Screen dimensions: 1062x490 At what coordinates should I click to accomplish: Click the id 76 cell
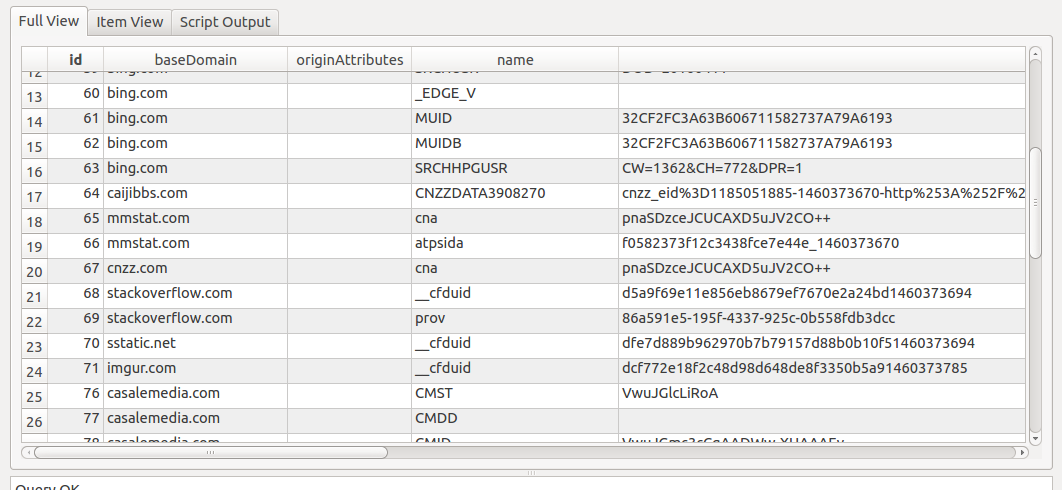(x=76, y=394)
